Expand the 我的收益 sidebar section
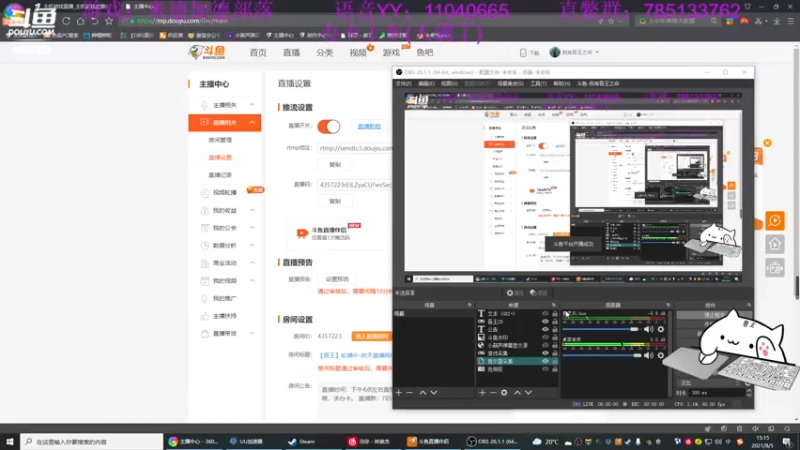800x450 pixels. [252, 210]
